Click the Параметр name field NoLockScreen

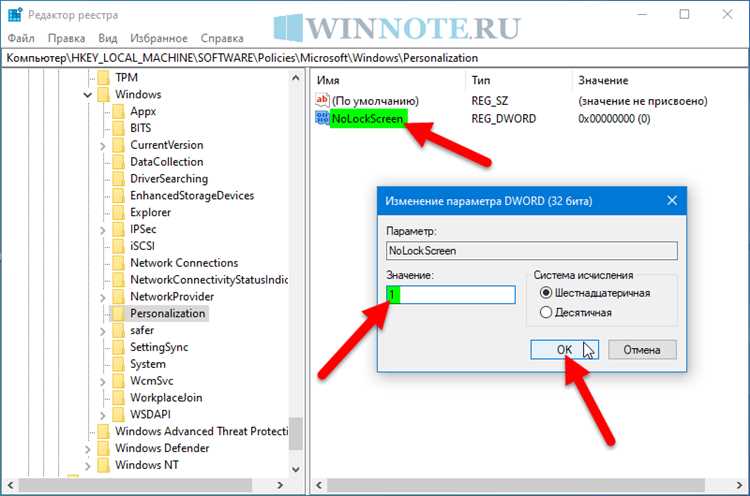531,251
